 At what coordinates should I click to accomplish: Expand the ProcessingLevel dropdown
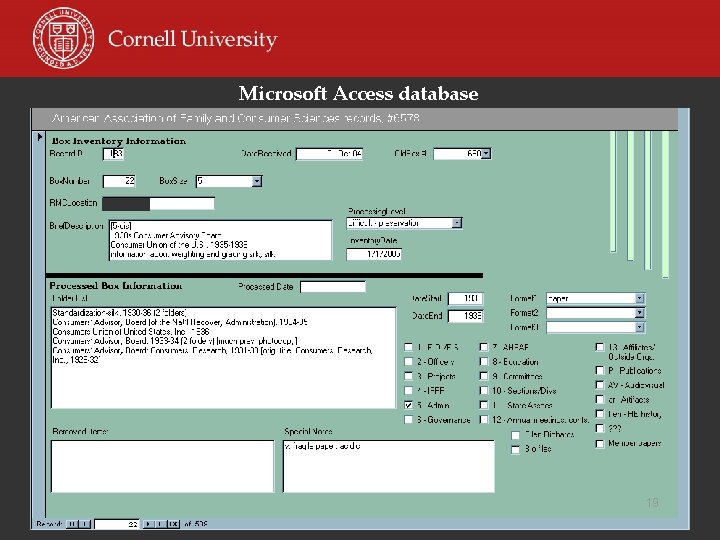[x=456, y=223]
